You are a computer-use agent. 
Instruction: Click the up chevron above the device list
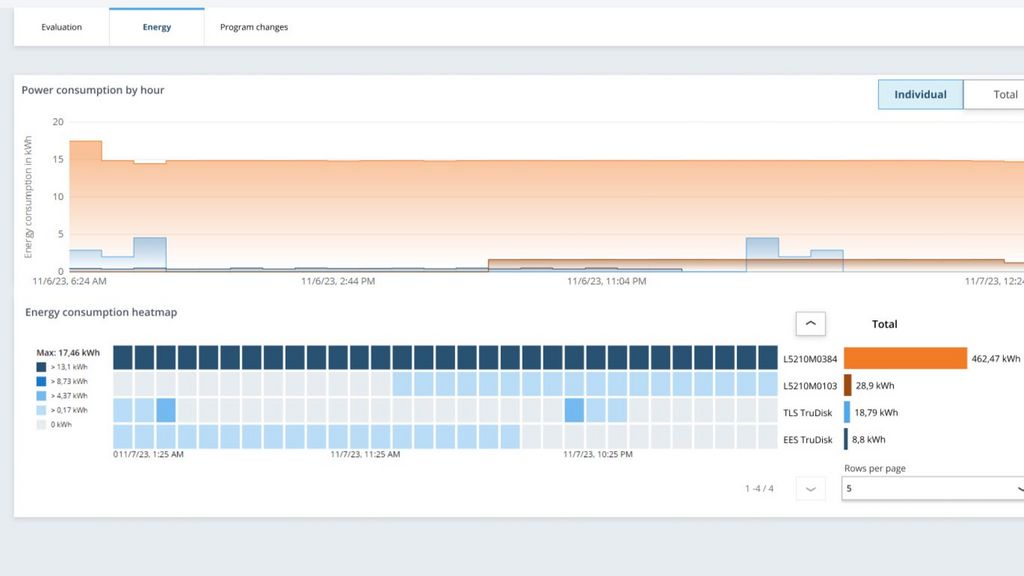pos(810,323)
